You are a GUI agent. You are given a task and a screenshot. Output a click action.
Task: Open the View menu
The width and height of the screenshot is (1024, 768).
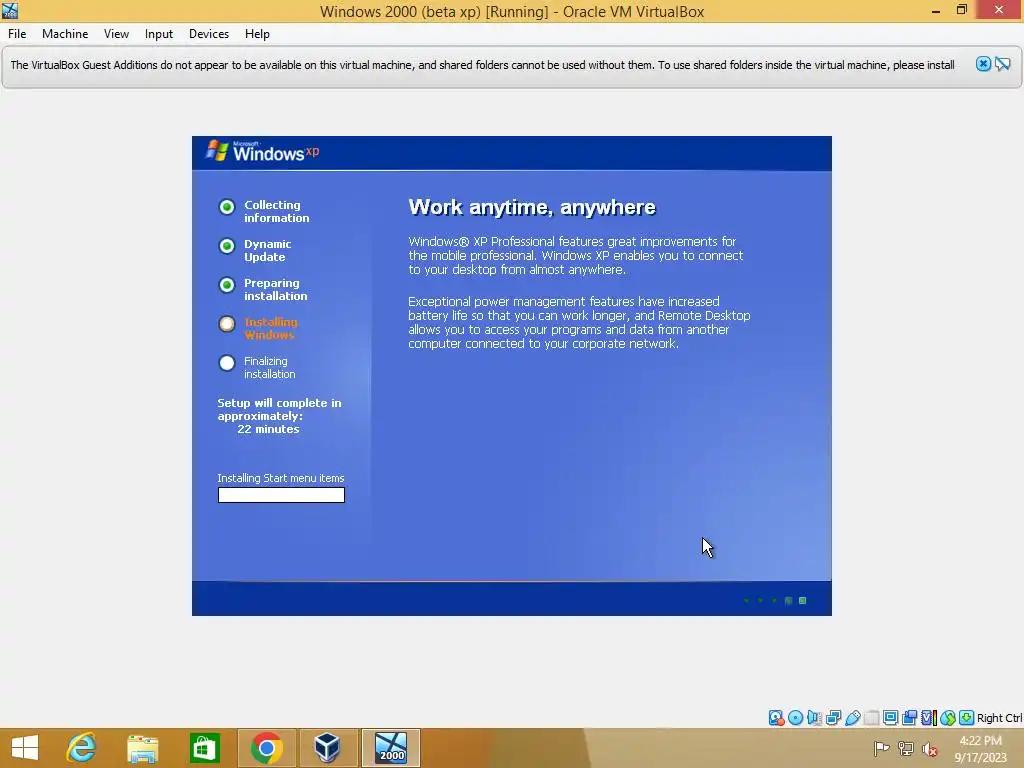116,34
